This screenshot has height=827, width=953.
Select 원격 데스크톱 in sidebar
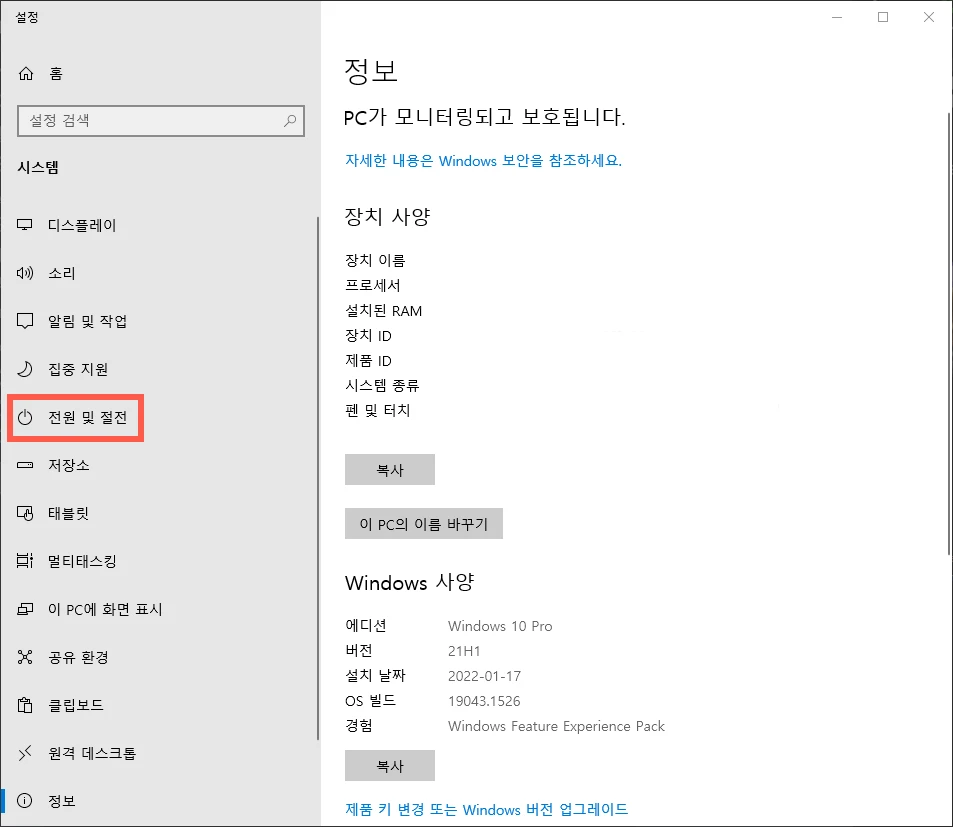[159, 753]
